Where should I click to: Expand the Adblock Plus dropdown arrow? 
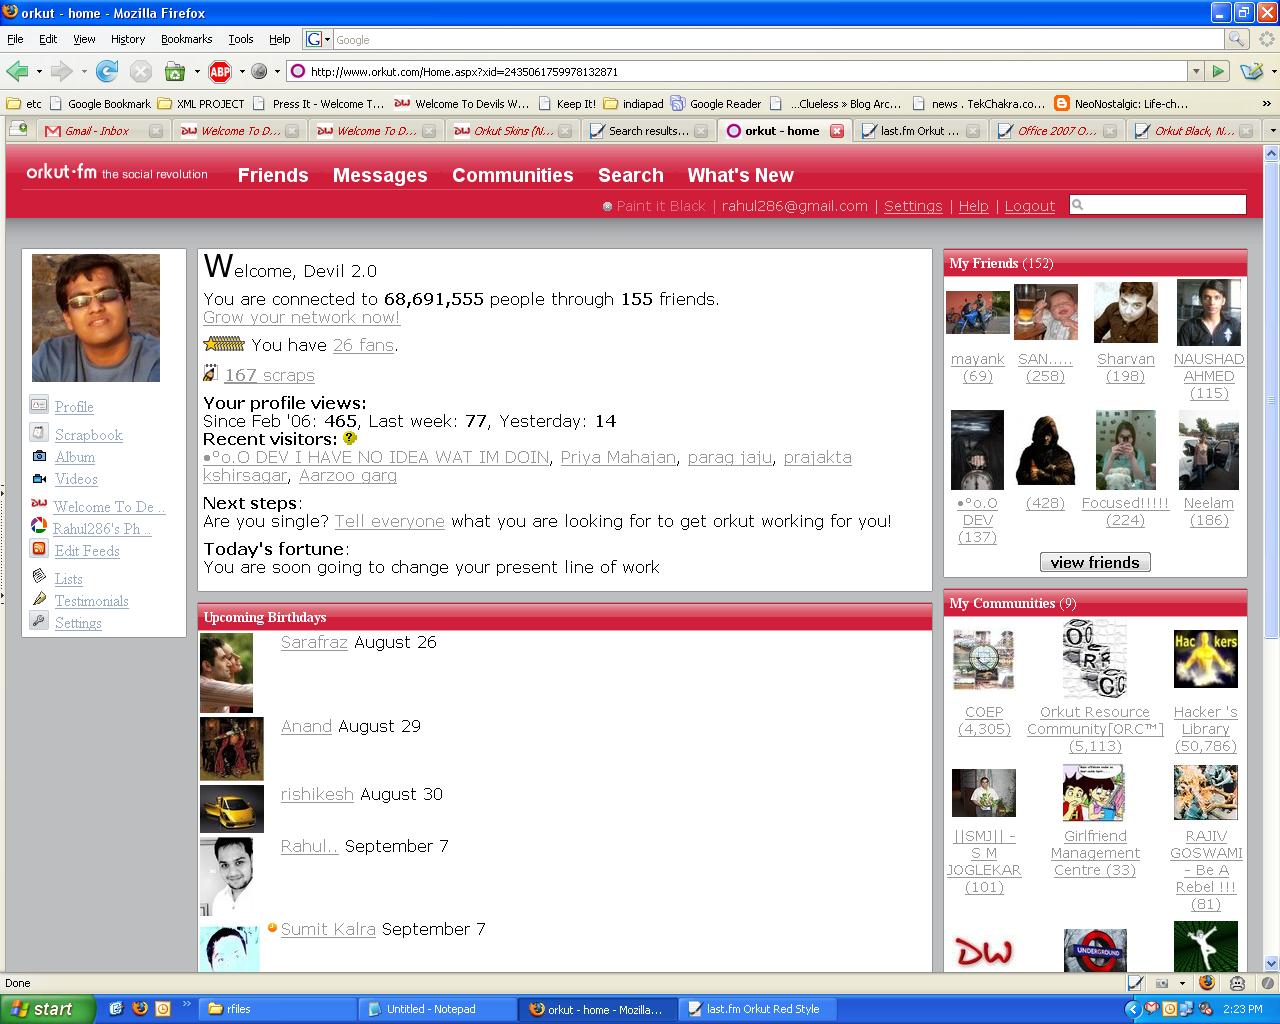(x=242, y=72)
